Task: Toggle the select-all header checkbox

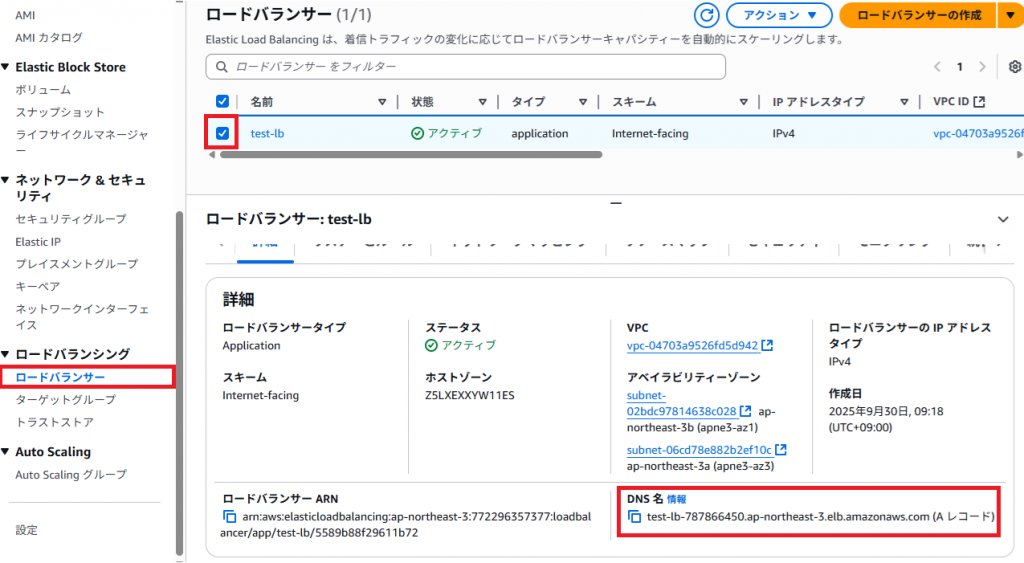Action: point(222,102)
